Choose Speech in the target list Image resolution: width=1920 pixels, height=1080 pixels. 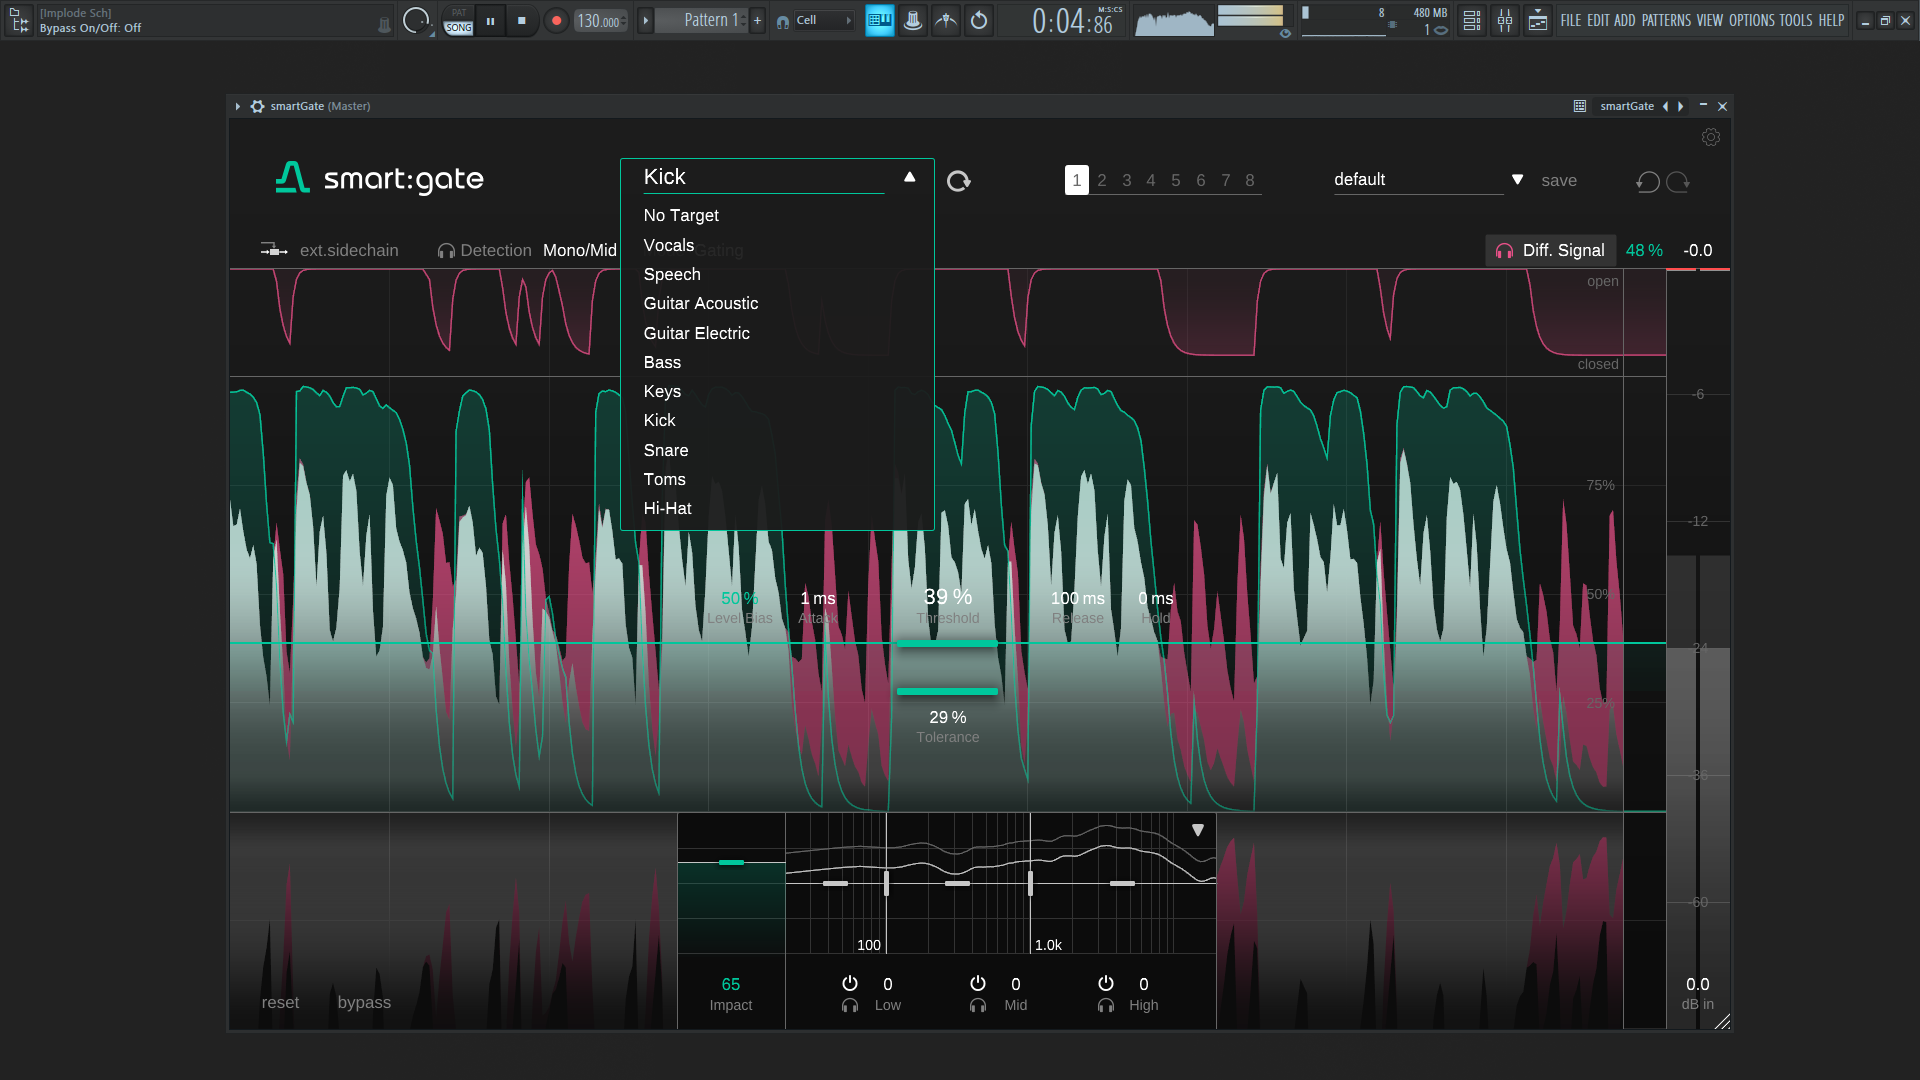(672, 274)
